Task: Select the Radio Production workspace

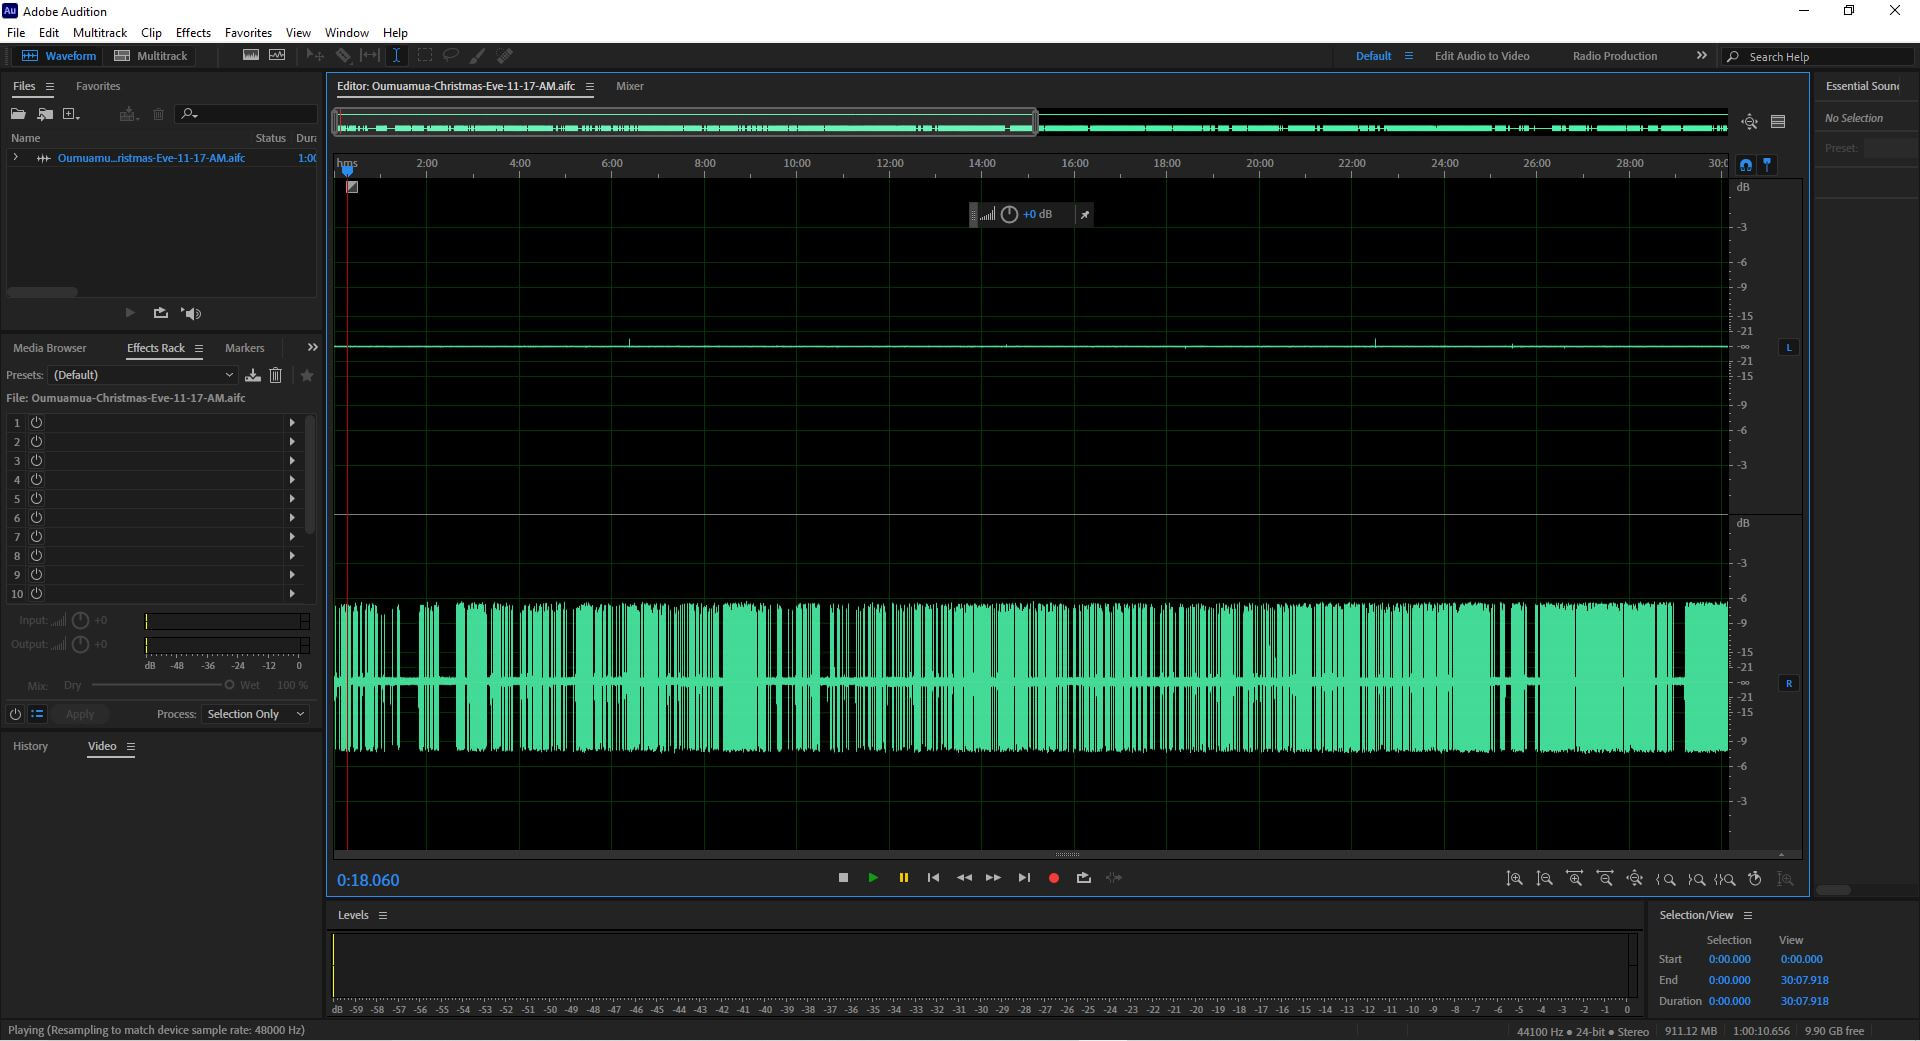Action: pyautogui.click(x=1614, y=56)
